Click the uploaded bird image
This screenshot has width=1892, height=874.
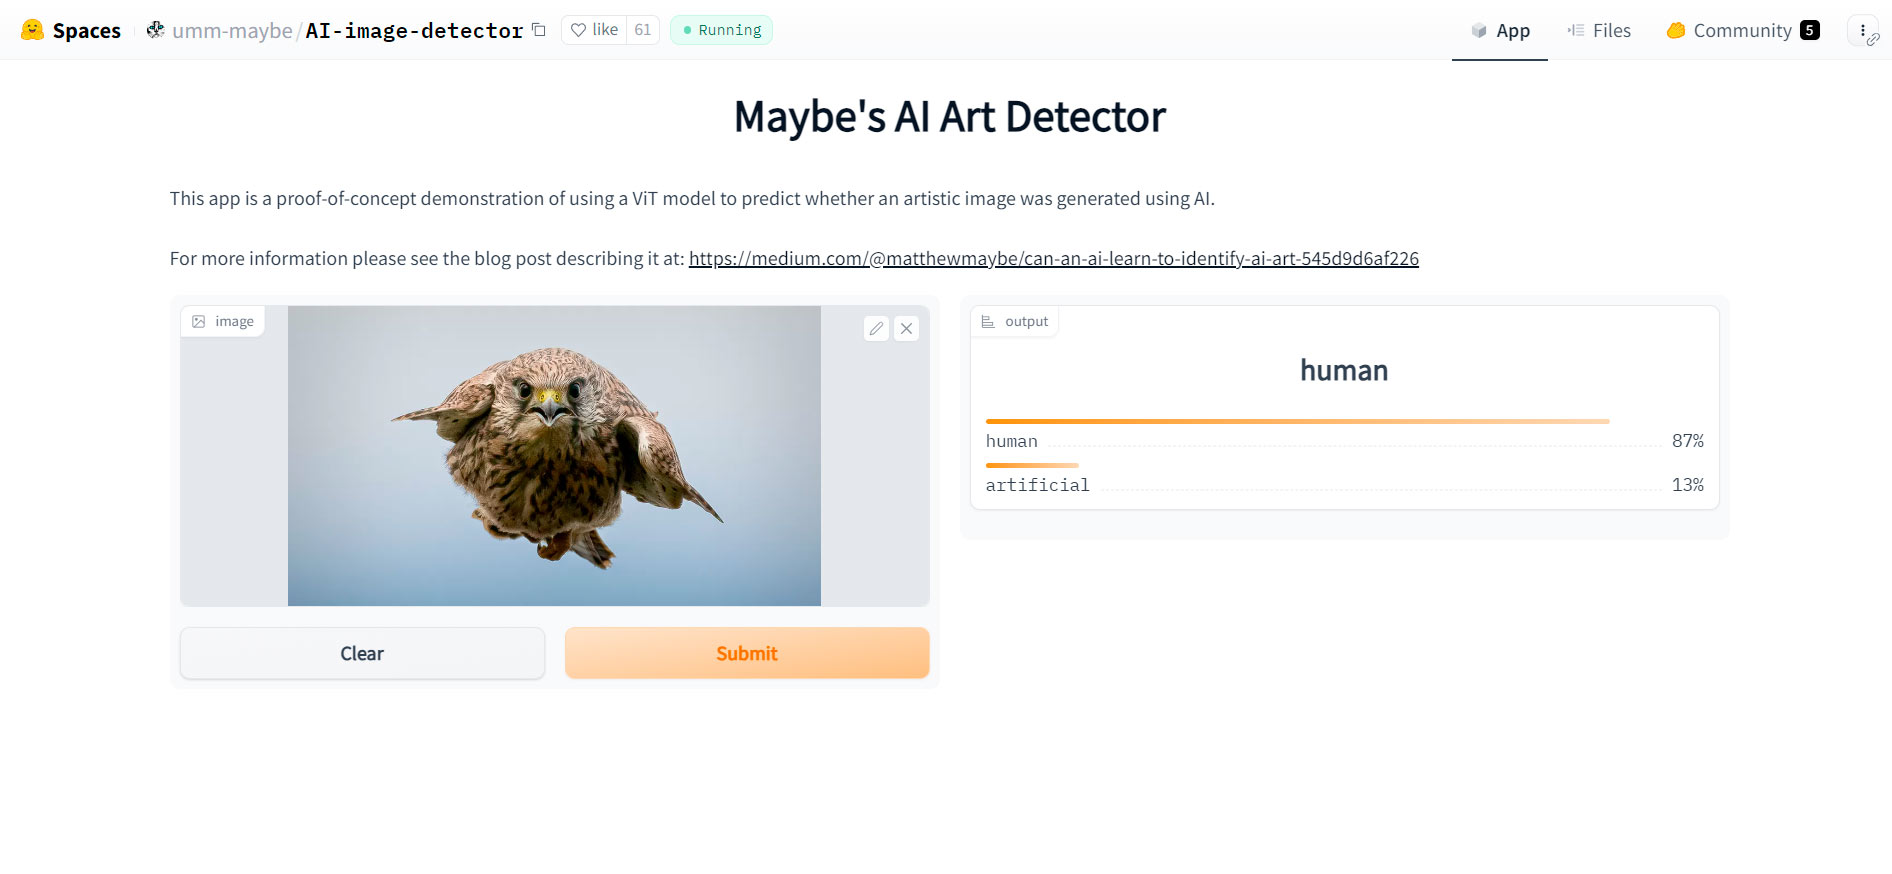click(x=554, y=456)
